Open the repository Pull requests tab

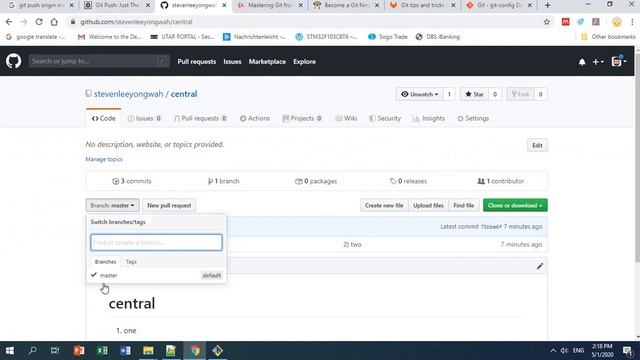click(200, 118)
